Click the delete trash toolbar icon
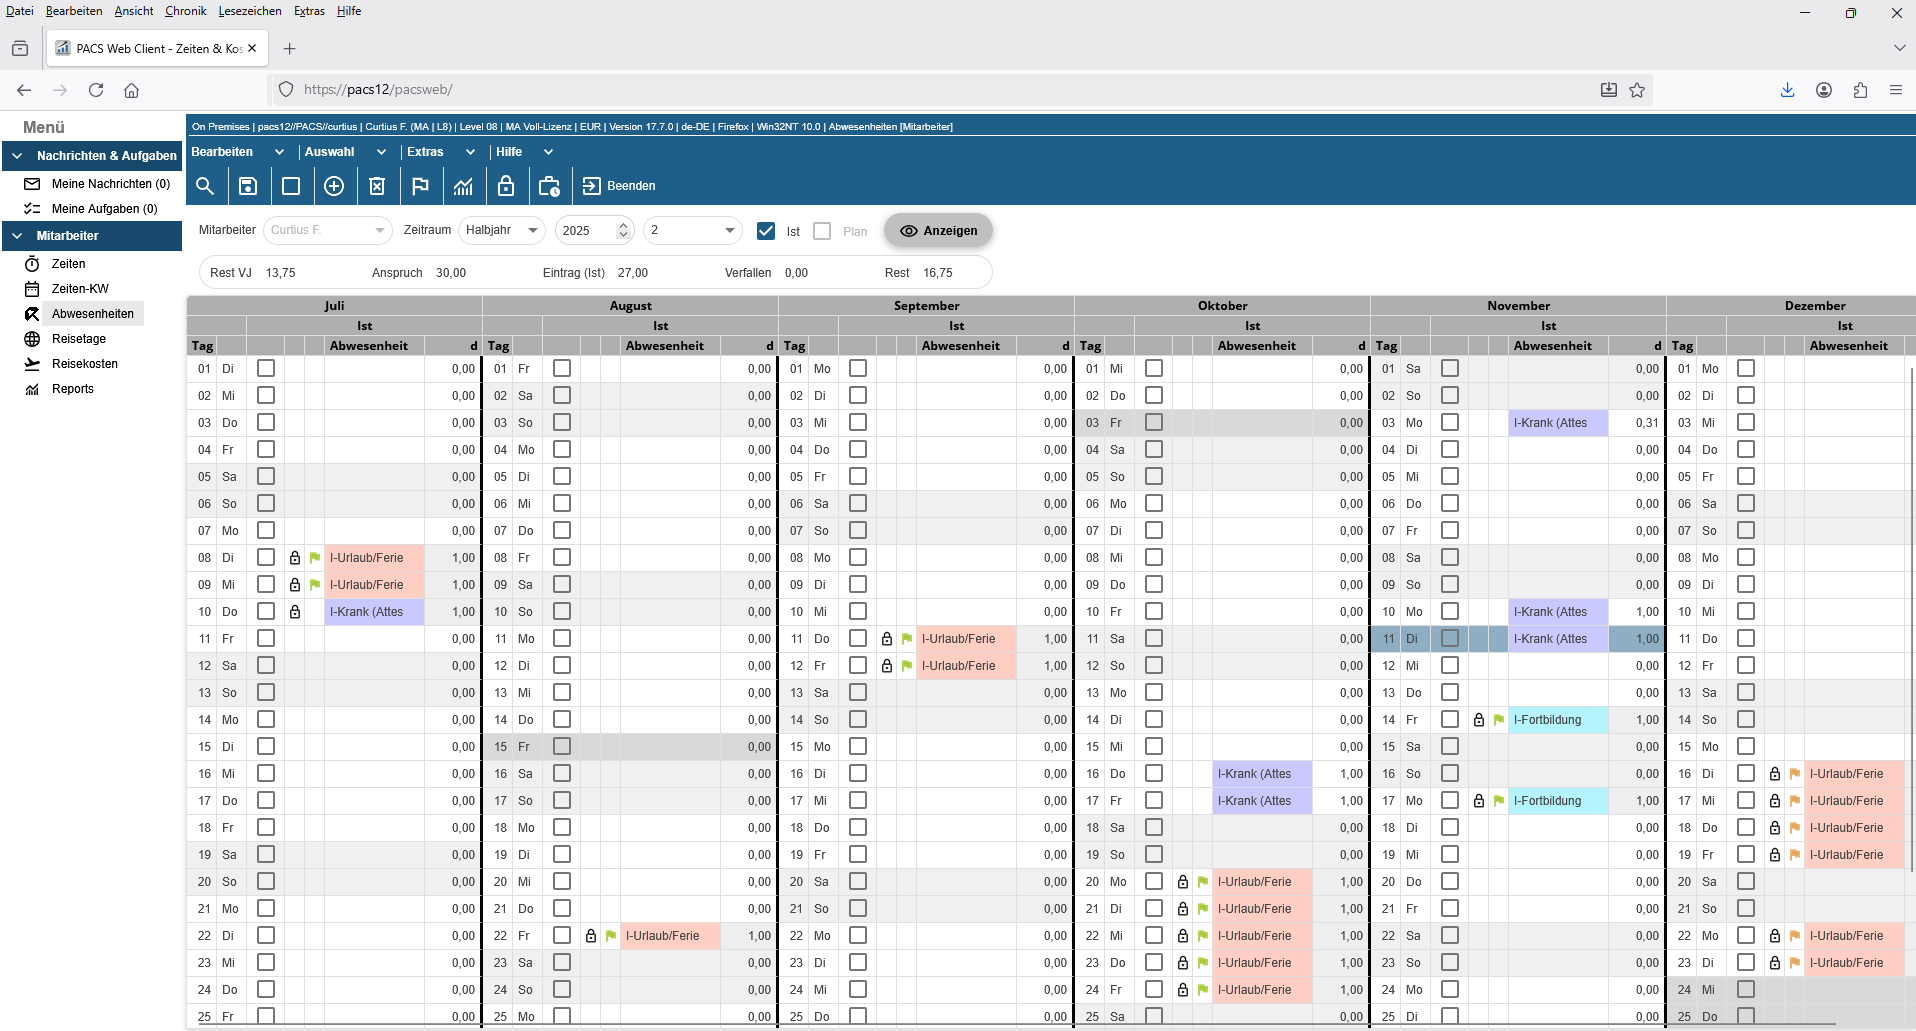 [x=377, y=186]
